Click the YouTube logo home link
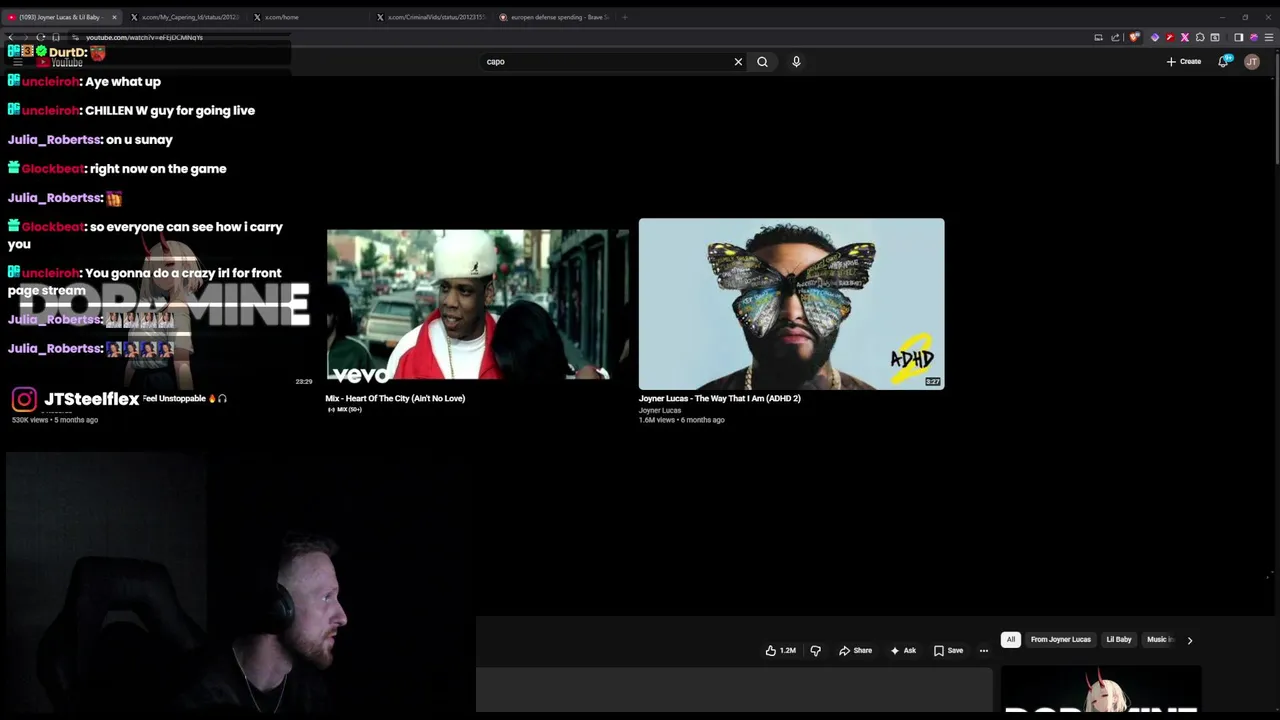The width and height of the screenshot is (1280, 720). [60, 62]
